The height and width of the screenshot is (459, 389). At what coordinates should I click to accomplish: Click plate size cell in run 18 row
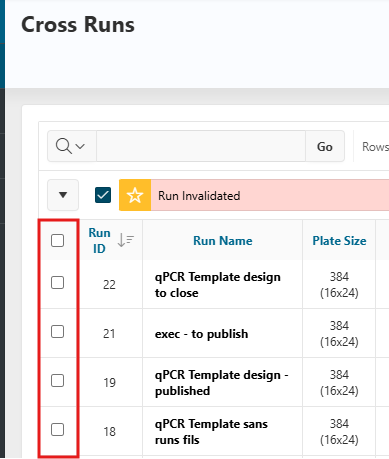click(x=339, y=432)
